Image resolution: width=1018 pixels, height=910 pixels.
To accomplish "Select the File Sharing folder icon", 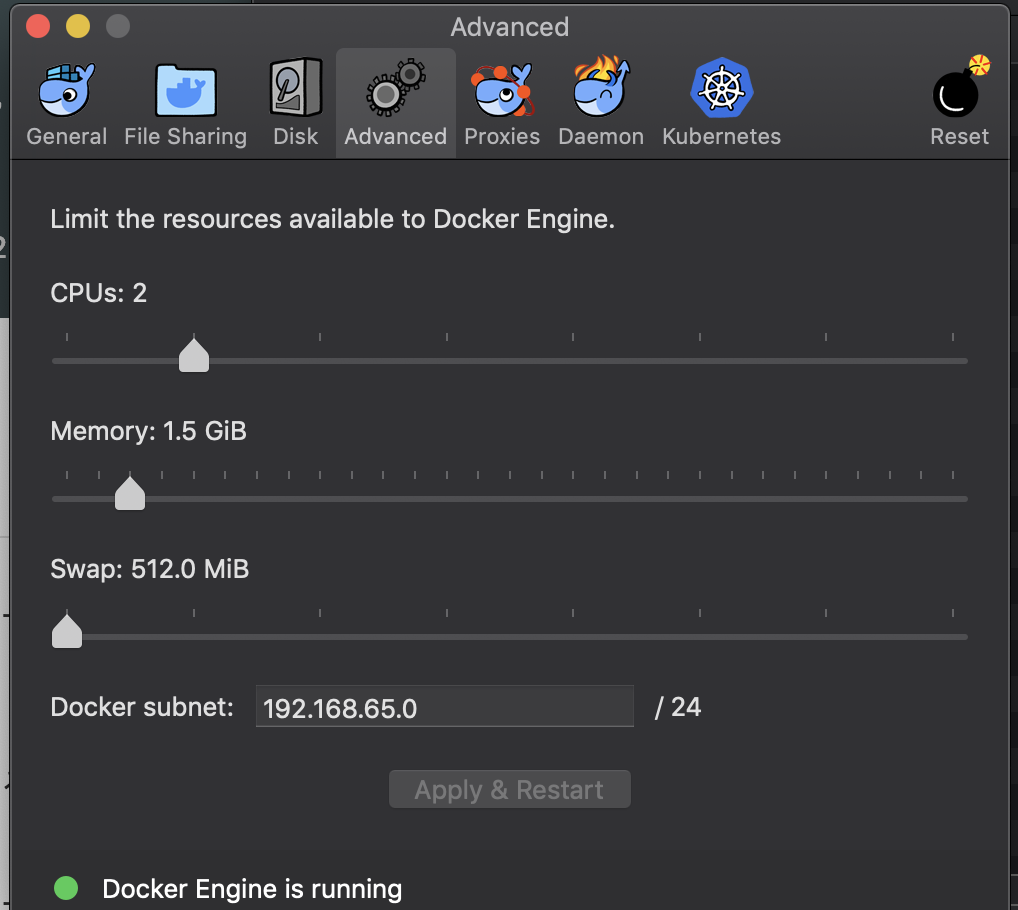I will pyautogui.click(x=185, y=88).
